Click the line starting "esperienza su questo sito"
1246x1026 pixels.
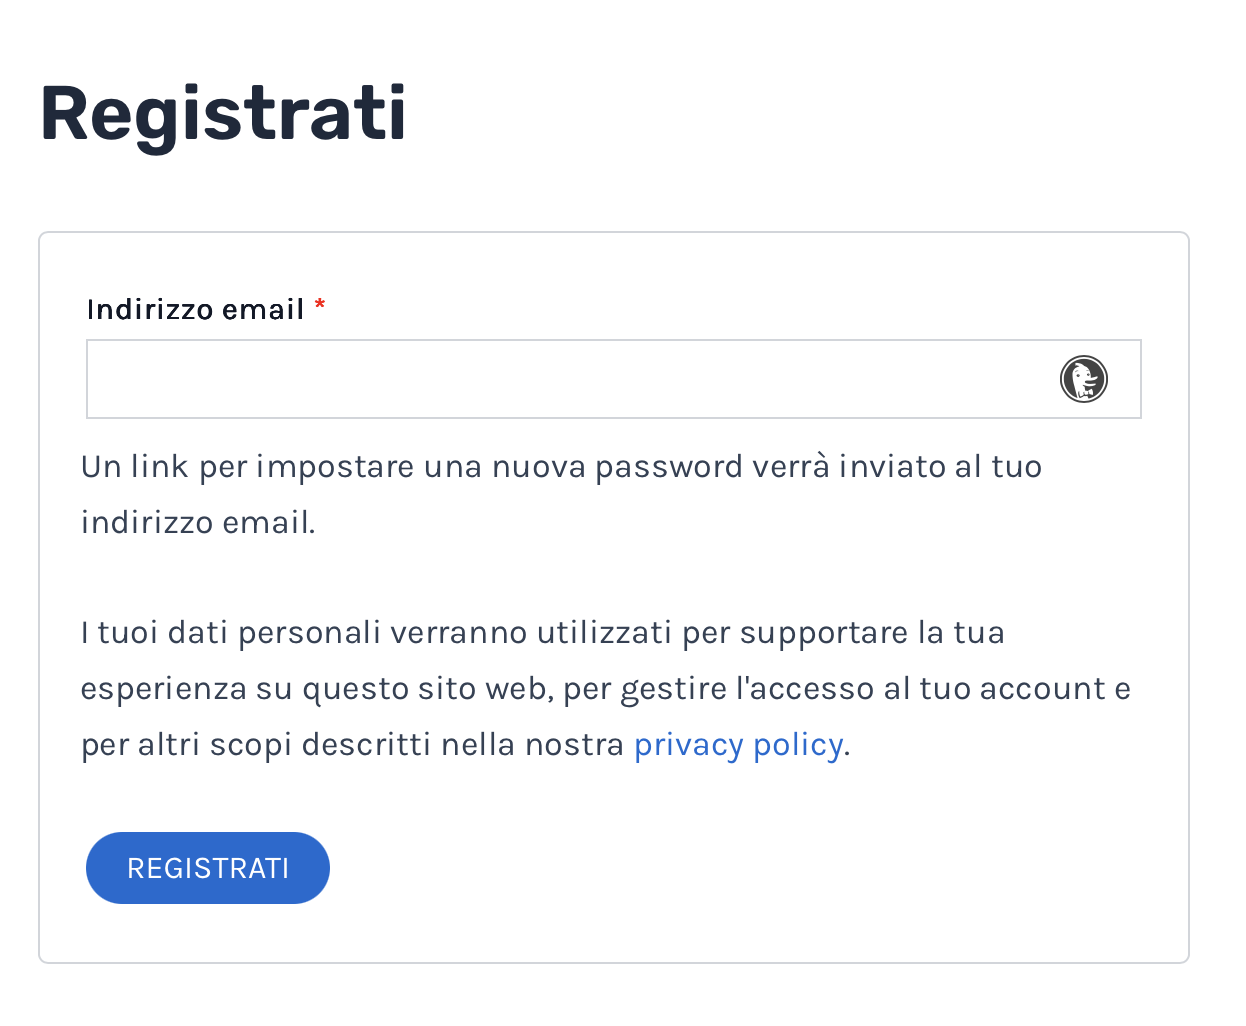pyautogui.click(x=605, y=689)
